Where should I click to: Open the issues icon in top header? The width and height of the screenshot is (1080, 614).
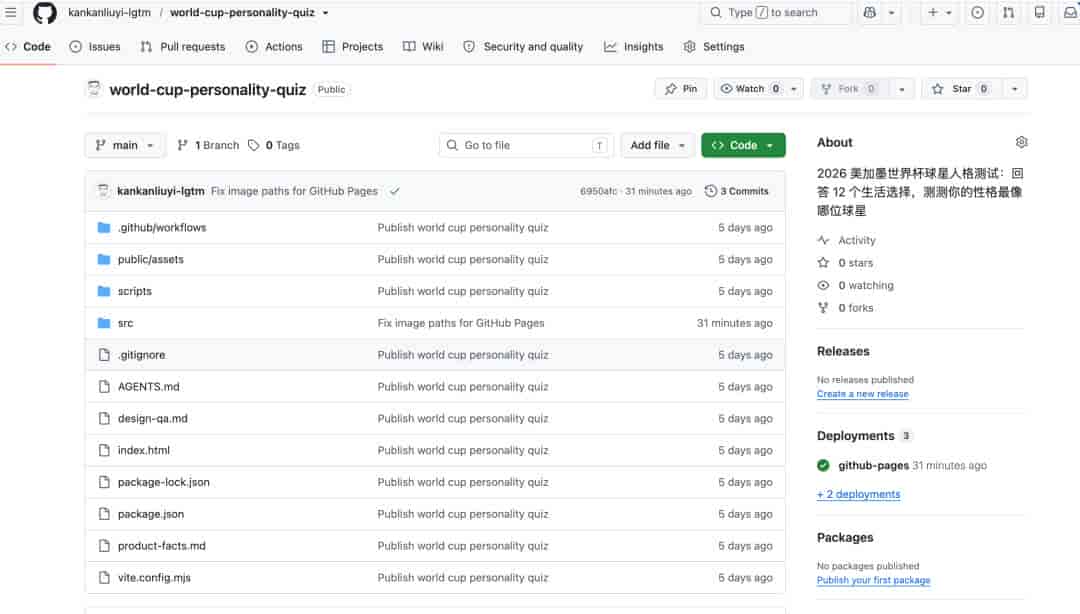(977, 12)
